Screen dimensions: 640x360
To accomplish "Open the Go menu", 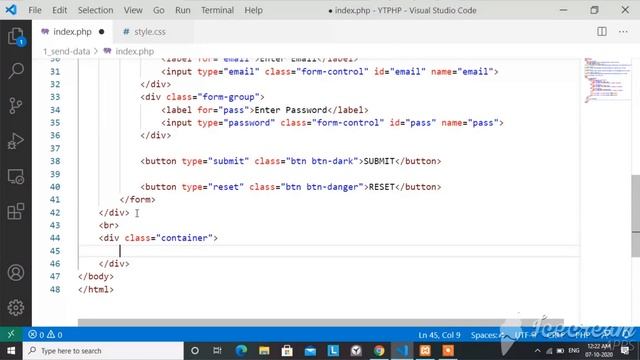I will 158,10.
